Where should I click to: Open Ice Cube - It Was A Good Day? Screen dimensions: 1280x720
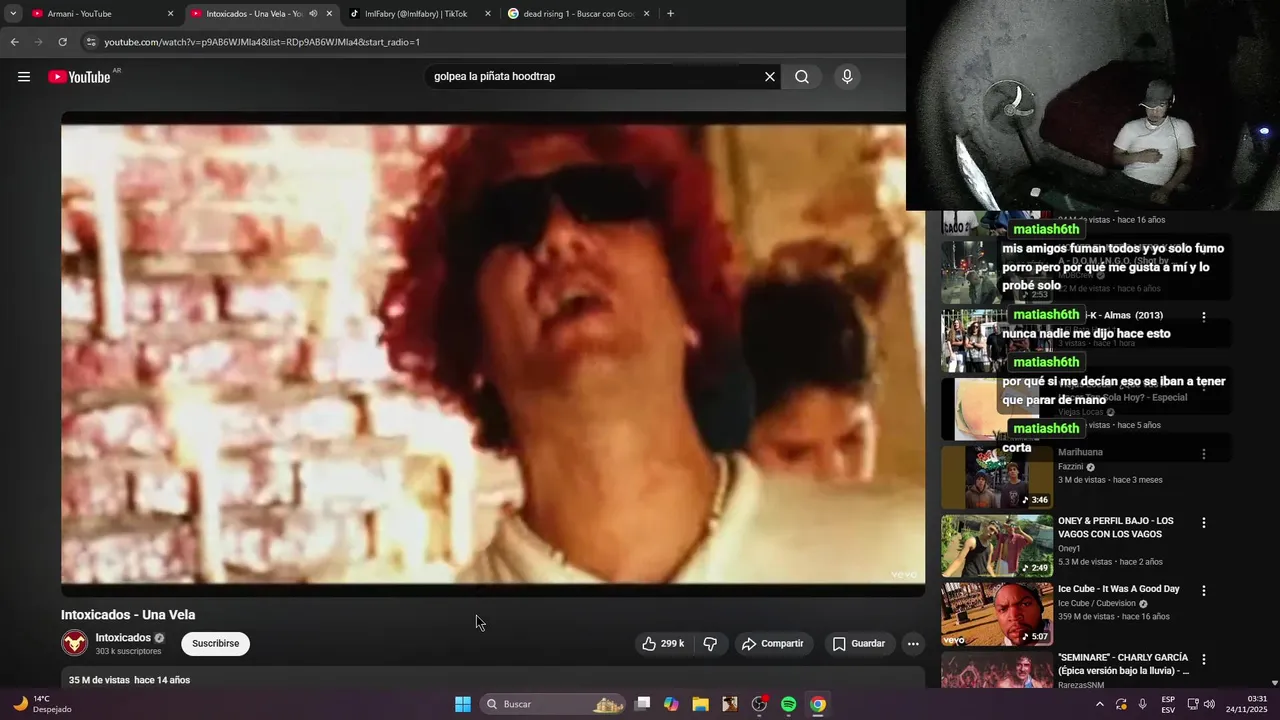tap(1119, 589)
